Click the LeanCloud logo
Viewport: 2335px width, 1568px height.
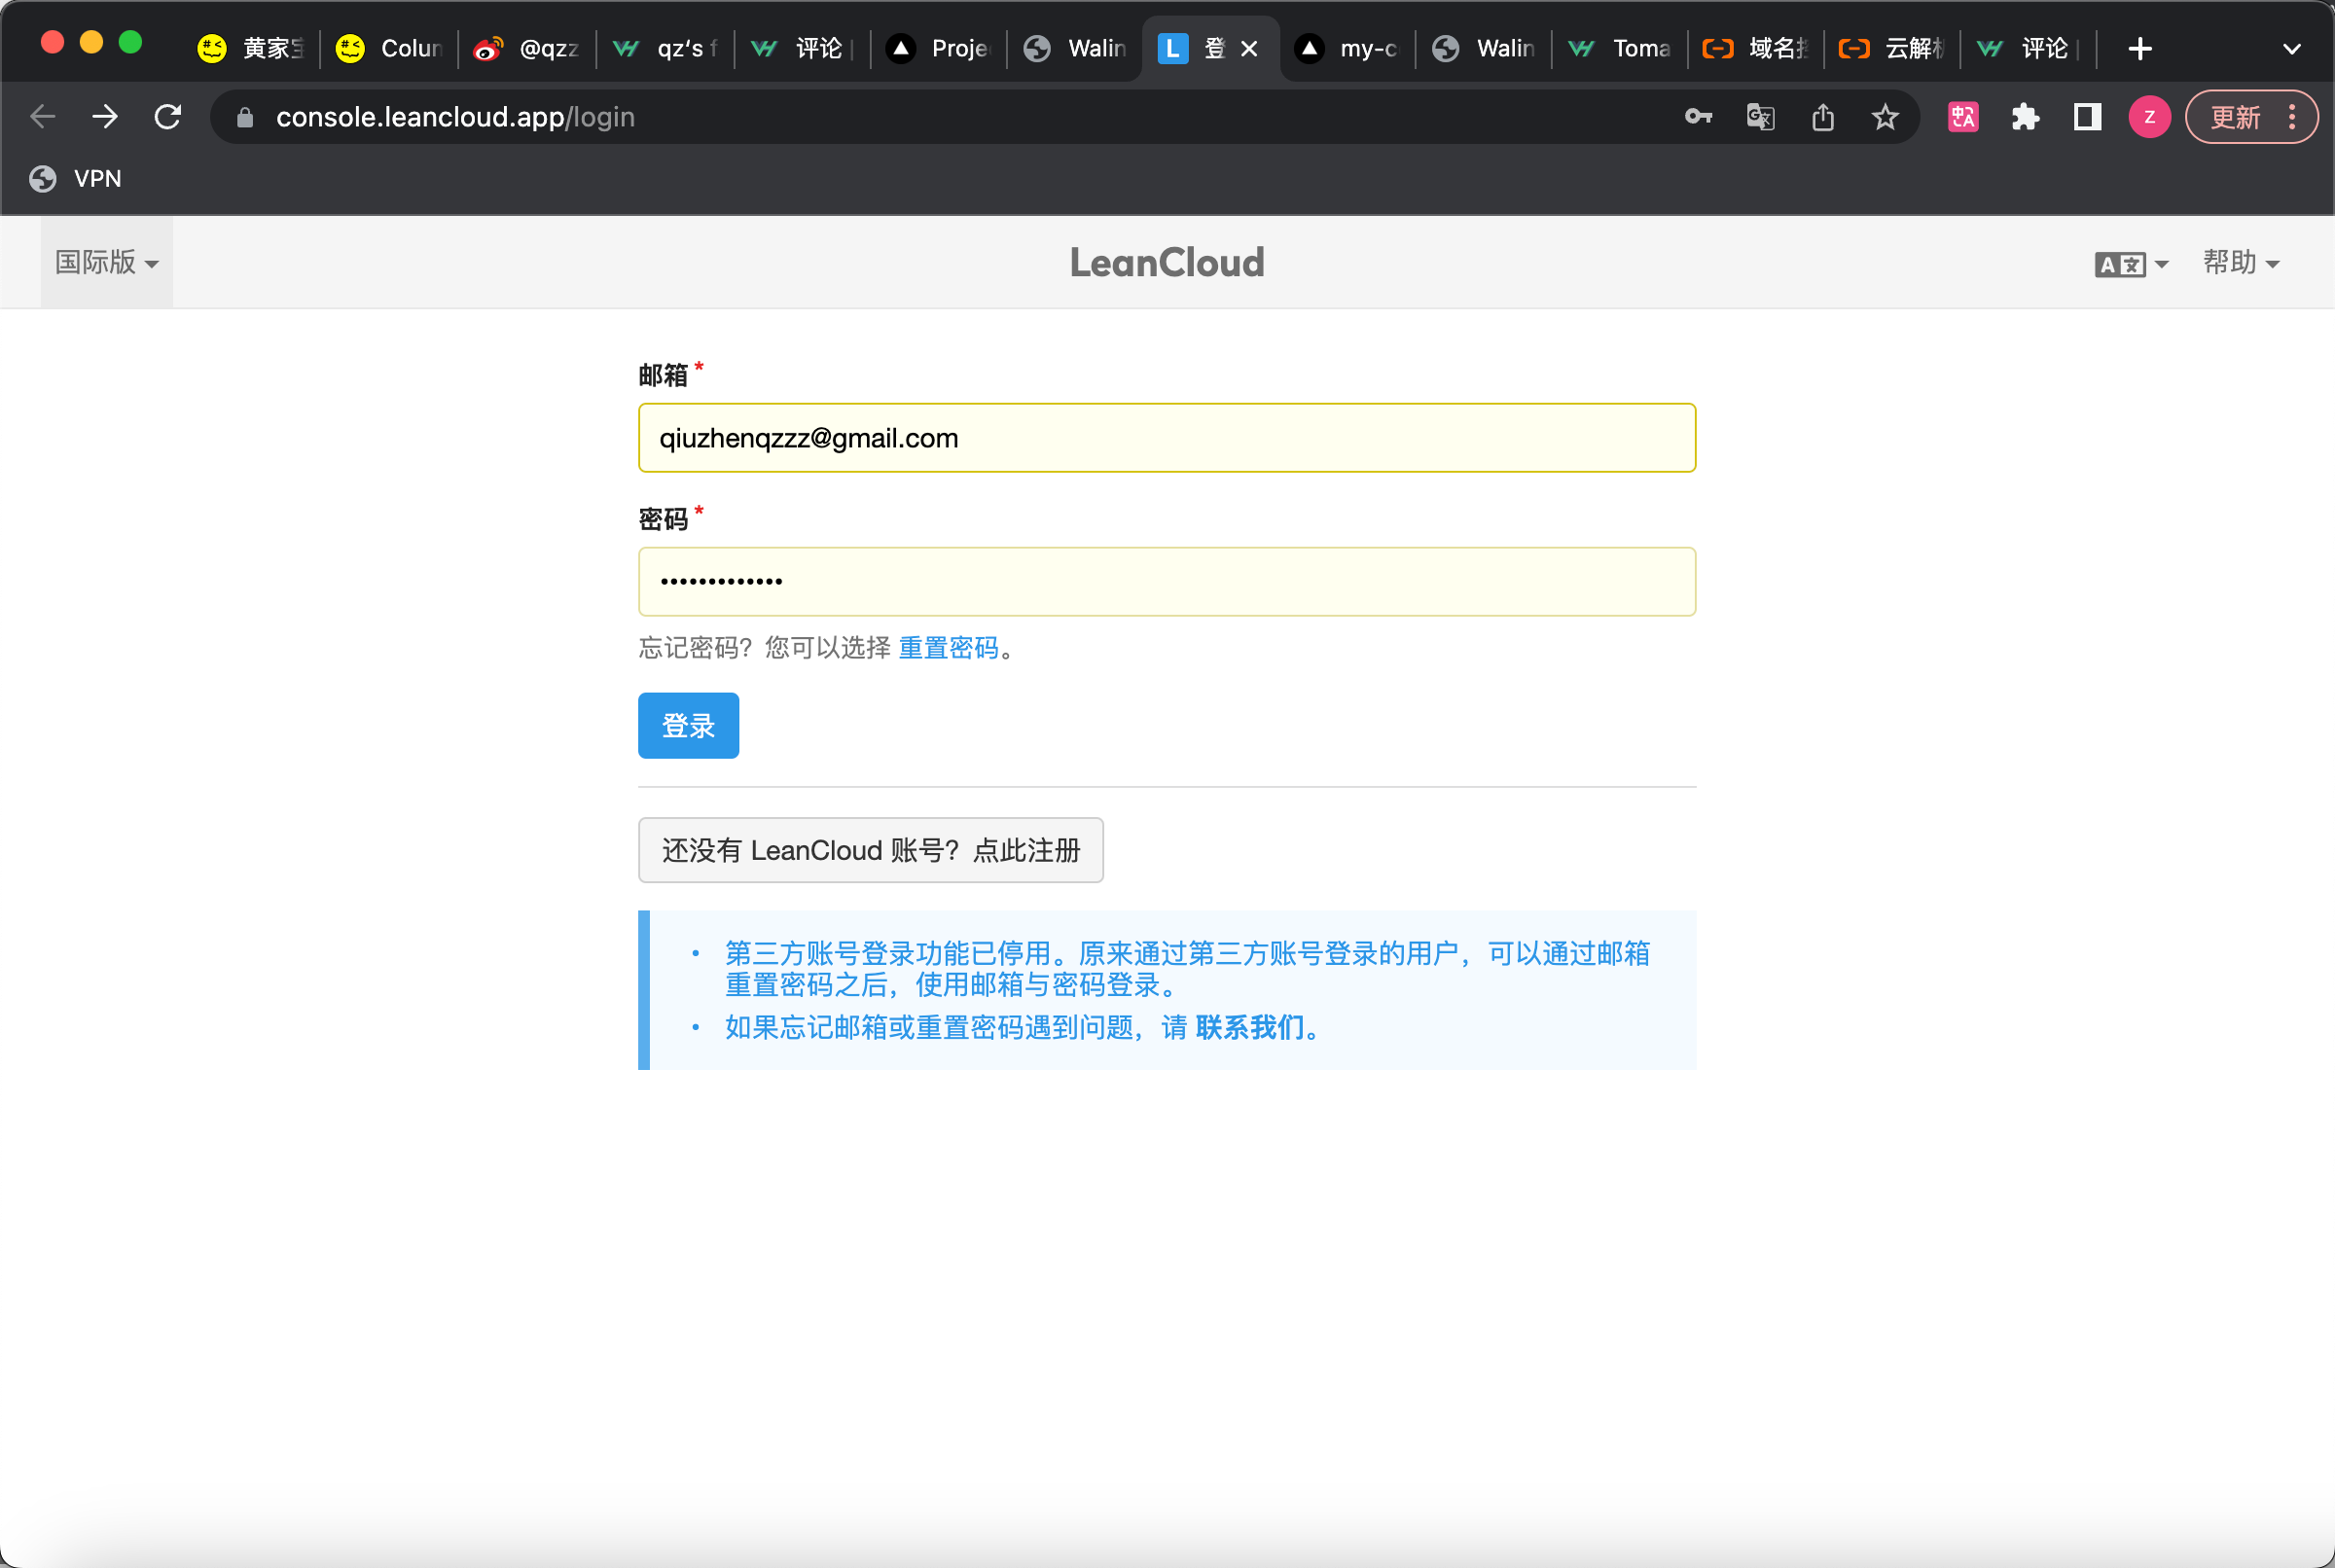[x=1167, y=262]
